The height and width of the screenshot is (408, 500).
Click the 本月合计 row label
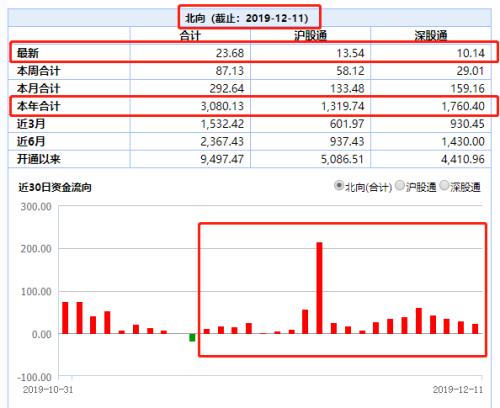[x=38, y=88]
